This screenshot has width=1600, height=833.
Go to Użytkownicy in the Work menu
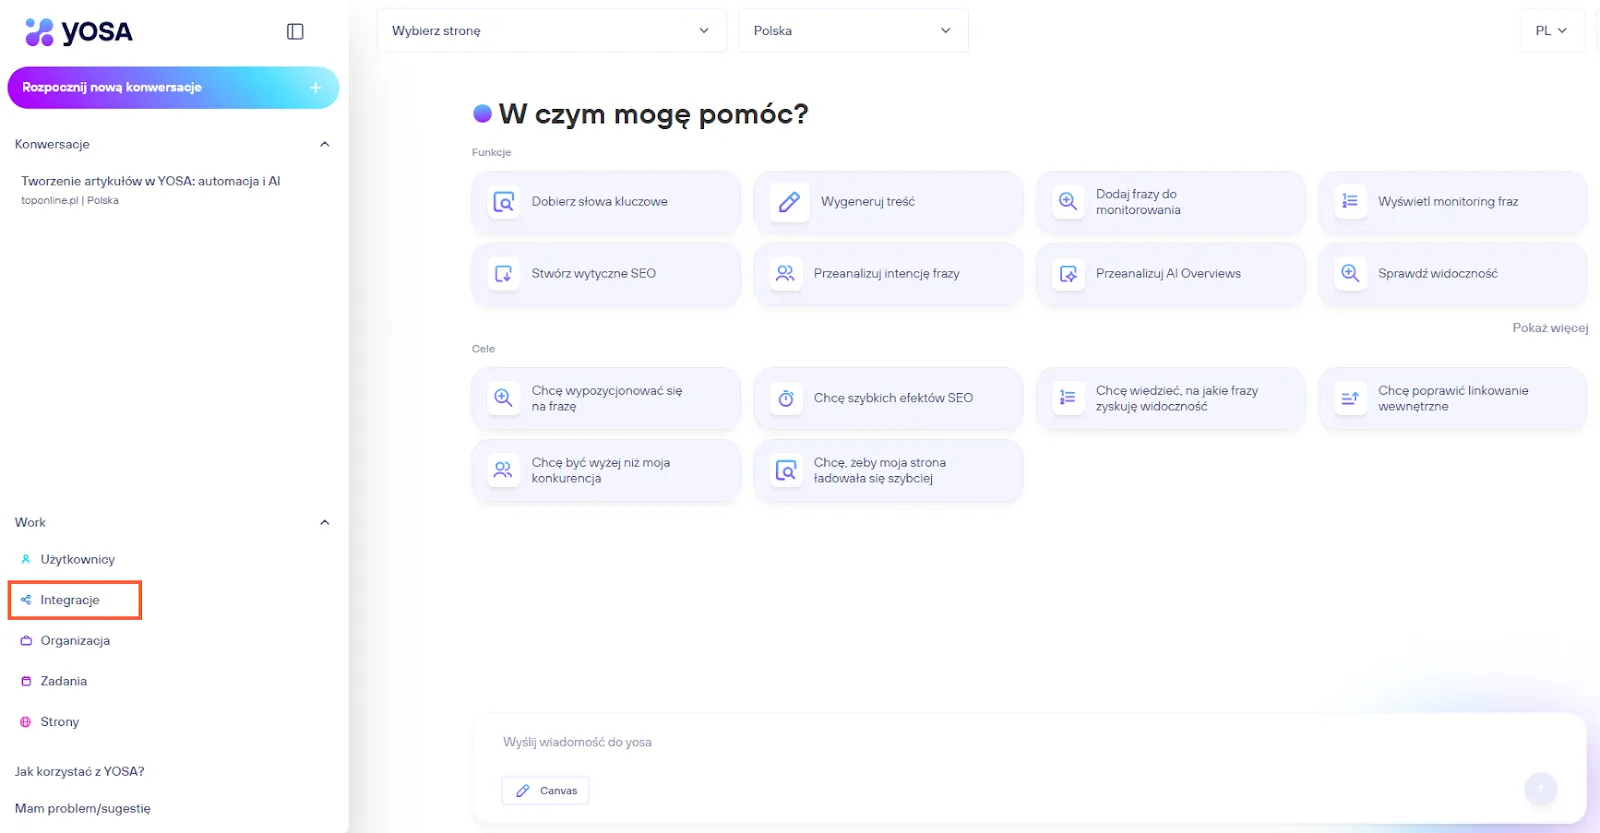tap(77, 559)
